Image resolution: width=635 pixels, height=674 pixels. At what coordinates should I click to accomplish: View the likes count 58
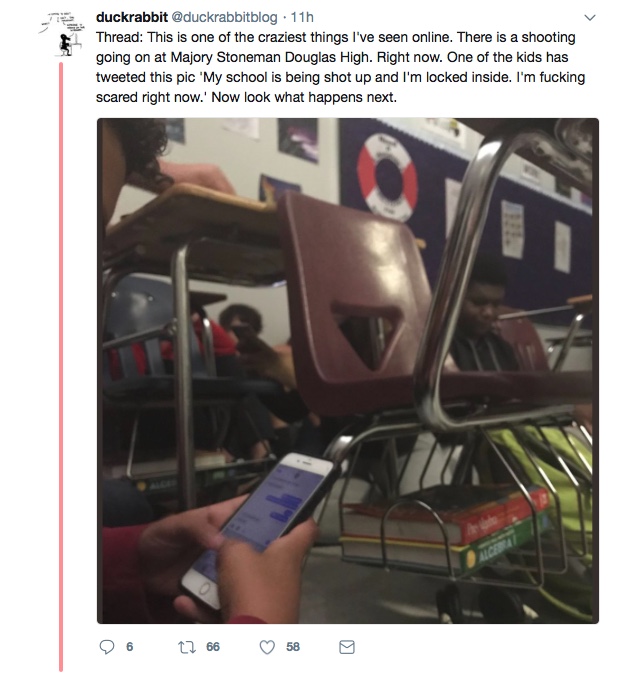[x=293, y=647]
